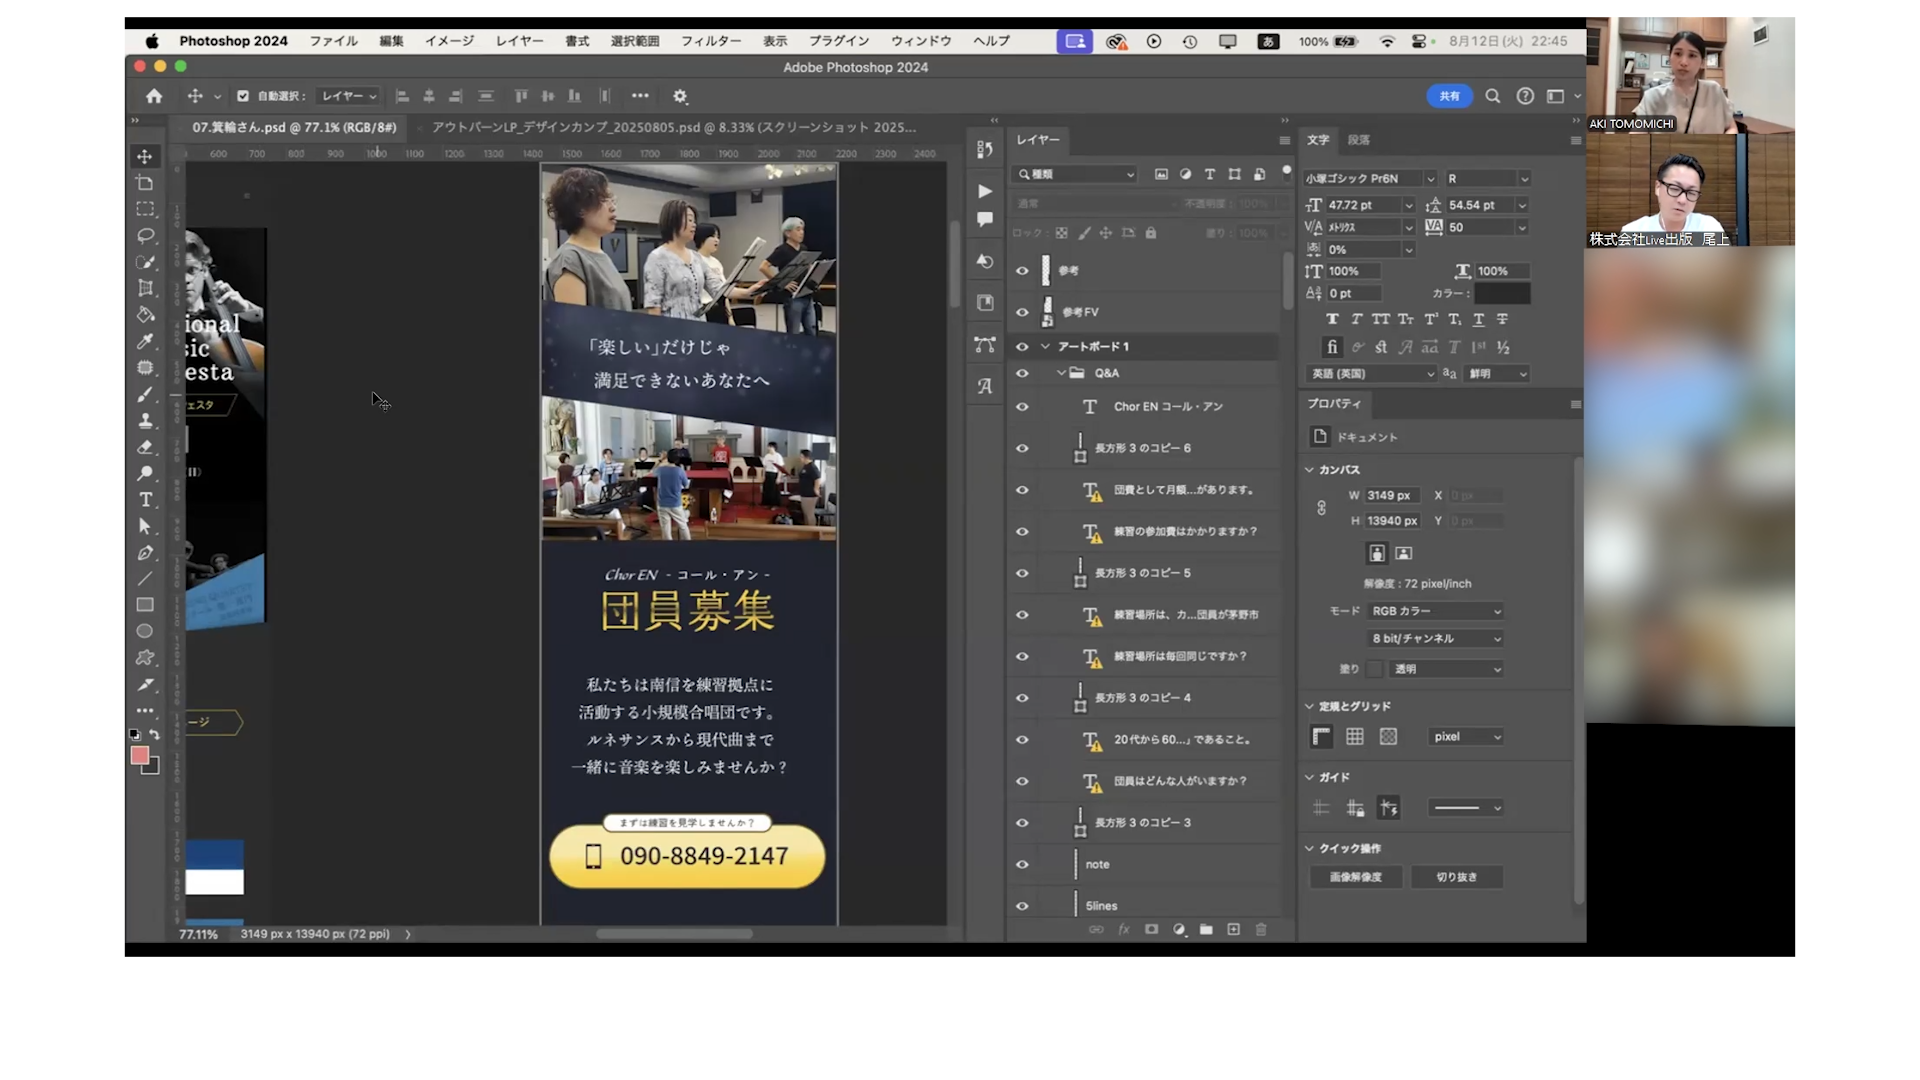Collapse the Q&A layer group
This screenshot has height=1080, width=1920.
click(x=1062, y=373)
